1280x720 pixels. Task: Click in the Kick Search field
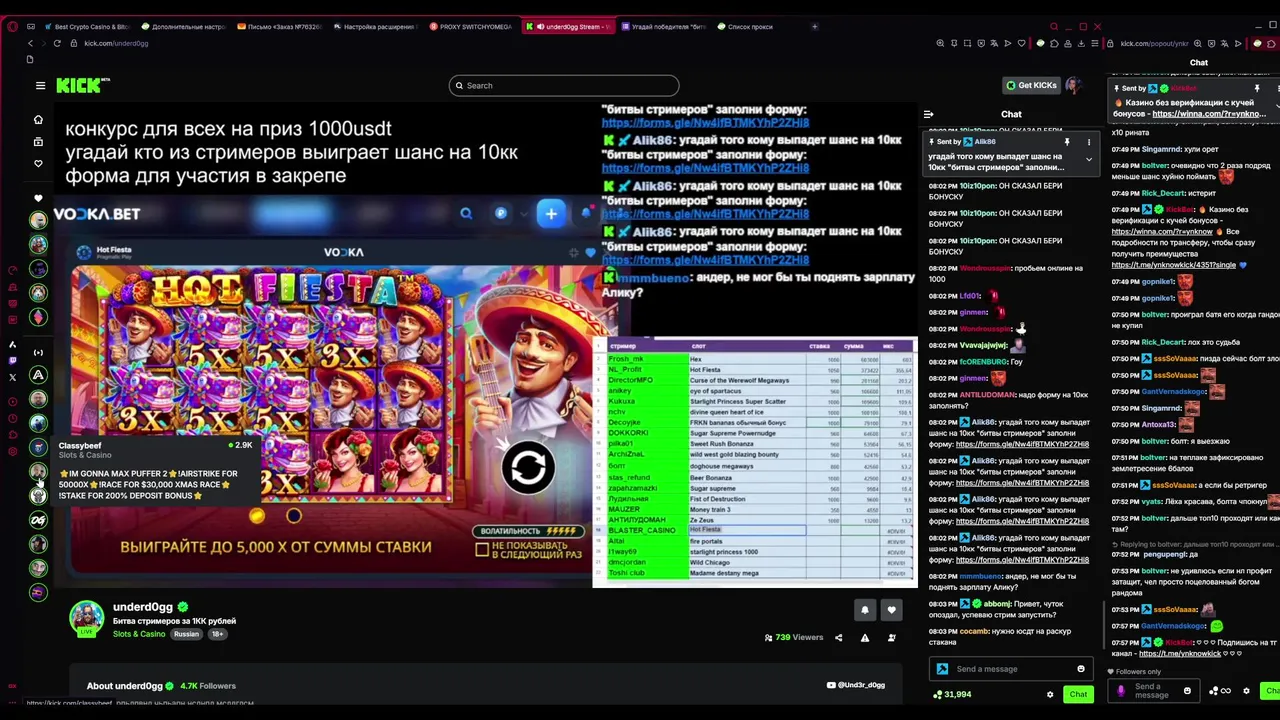(x=564, y=86)
